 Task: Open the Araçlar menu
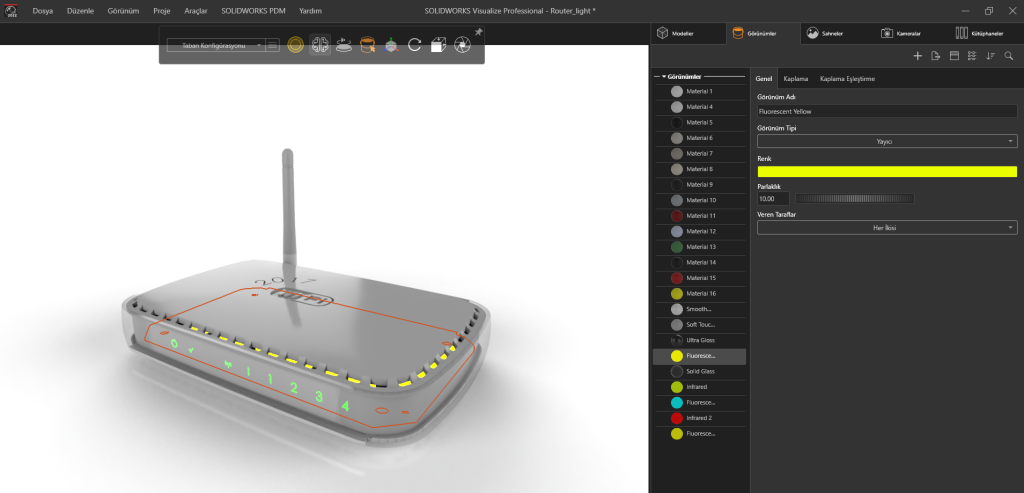click(x=194, y=10)
